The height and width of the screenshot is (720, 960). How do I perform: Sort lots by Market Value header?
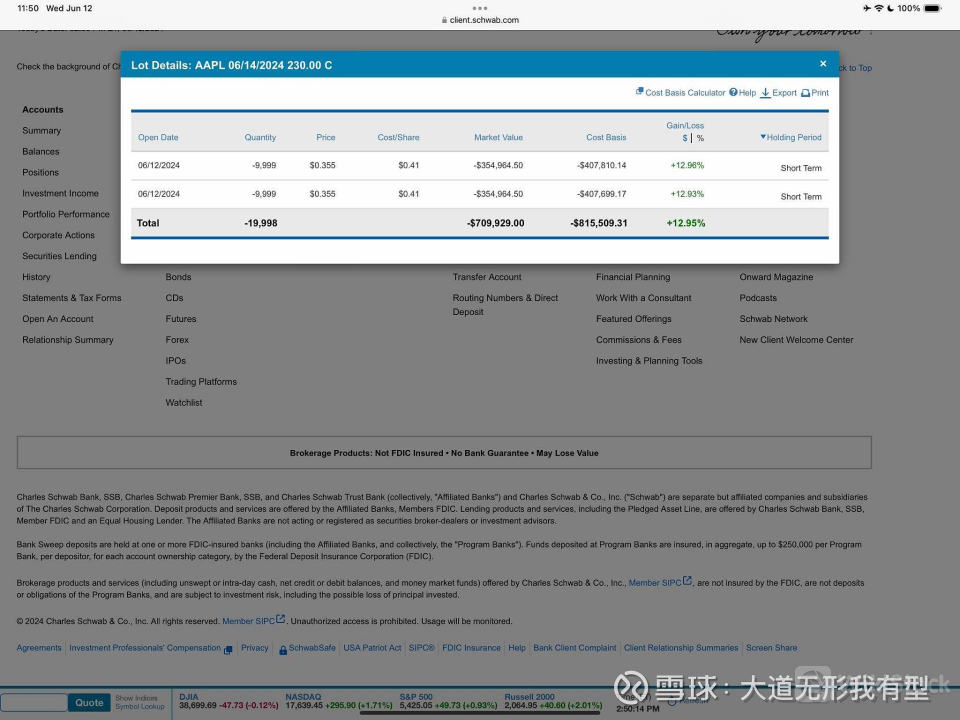pyautogui.click(x=498, y=138)
